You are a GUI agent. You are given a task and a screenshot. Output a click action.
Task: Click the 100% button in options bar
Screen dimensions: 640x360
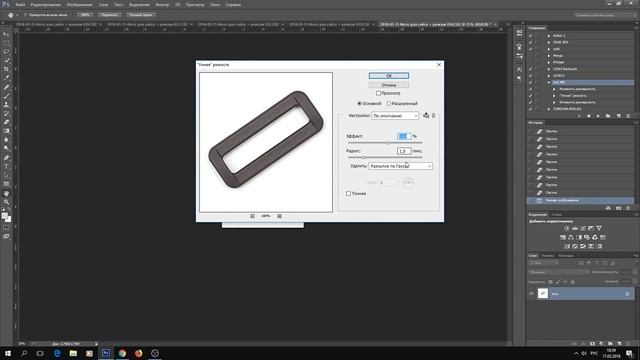click(x=84, y=15)
